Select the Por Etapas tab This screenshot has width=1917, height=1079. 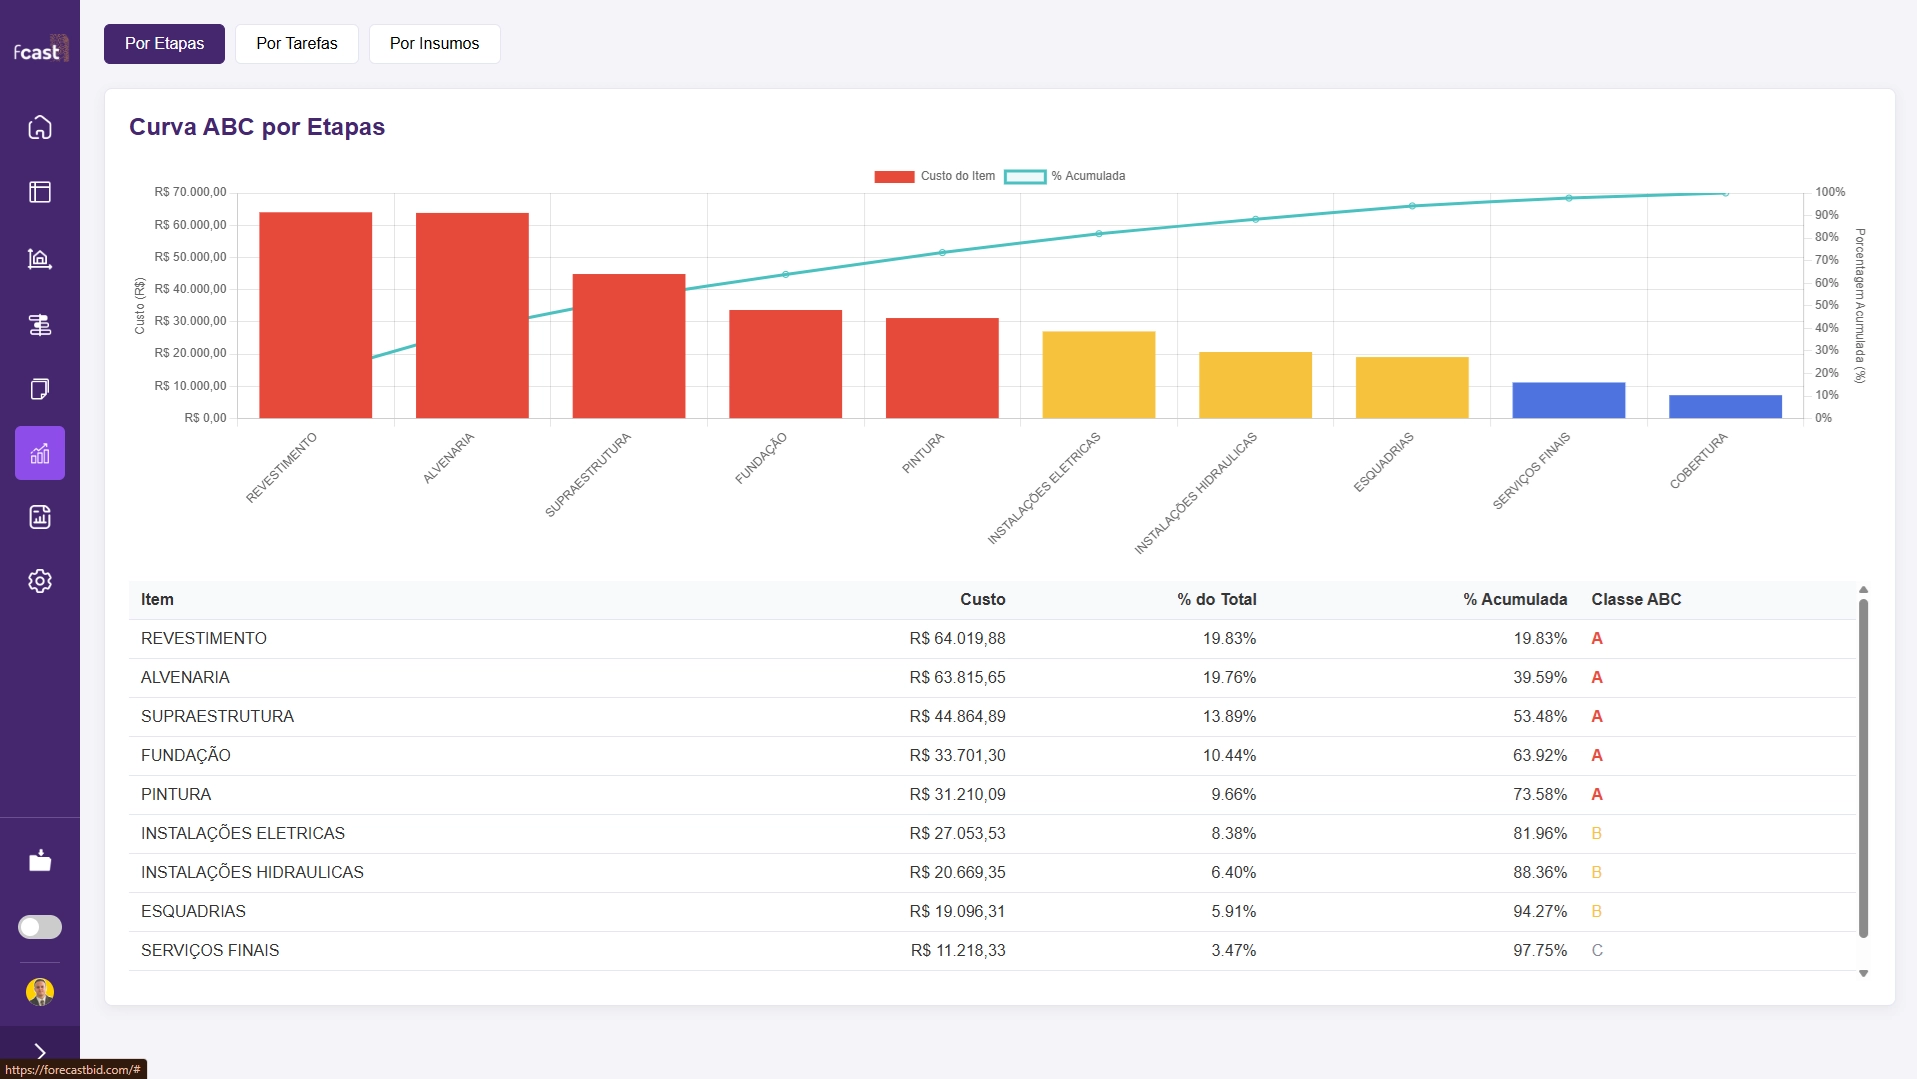tap(164, 44)
